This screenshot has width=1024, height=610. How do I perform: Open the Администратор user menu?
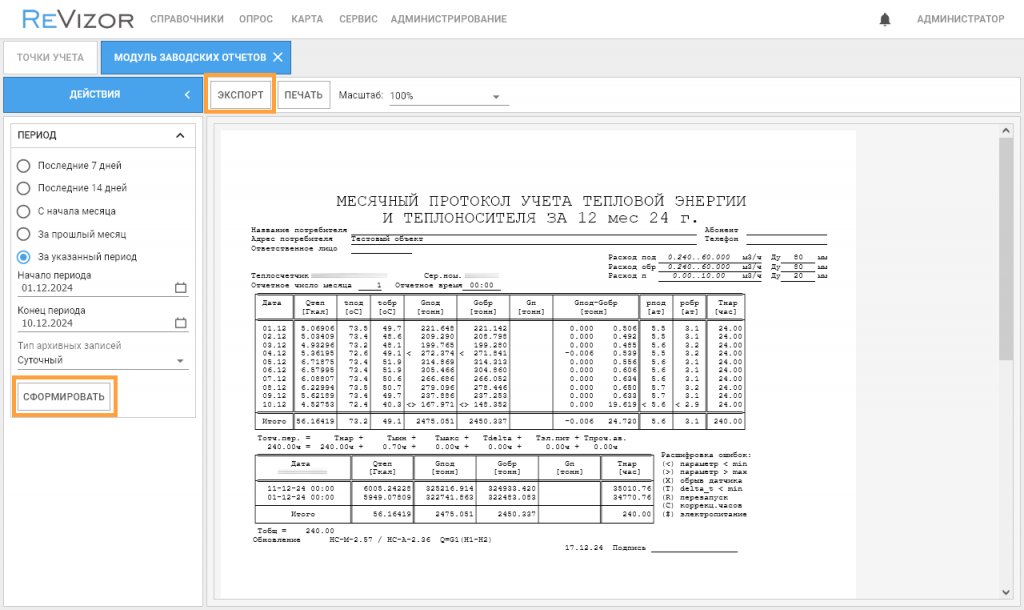pyautogui.click(x=961, y=19)
